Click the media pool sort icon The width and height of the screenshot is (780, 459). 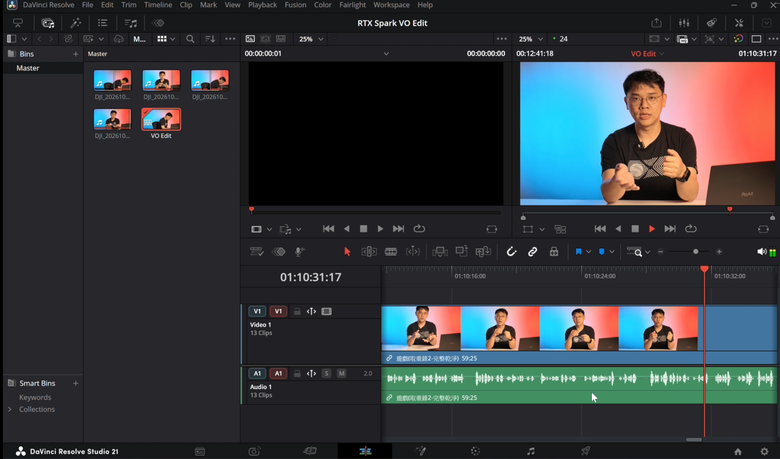coord(210,39)
